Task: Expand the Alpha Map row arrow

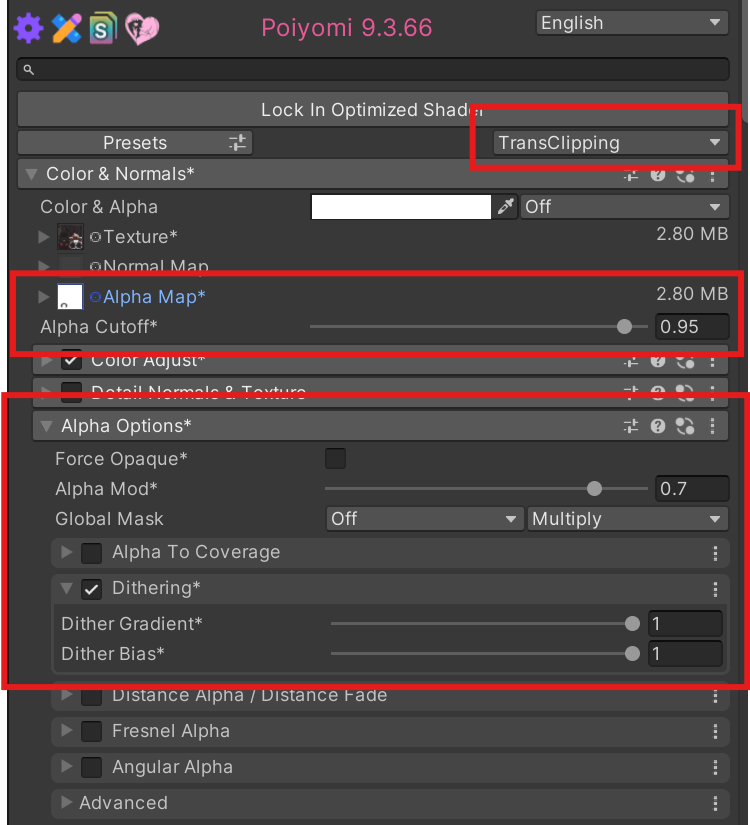Action: tap(44, 297)
